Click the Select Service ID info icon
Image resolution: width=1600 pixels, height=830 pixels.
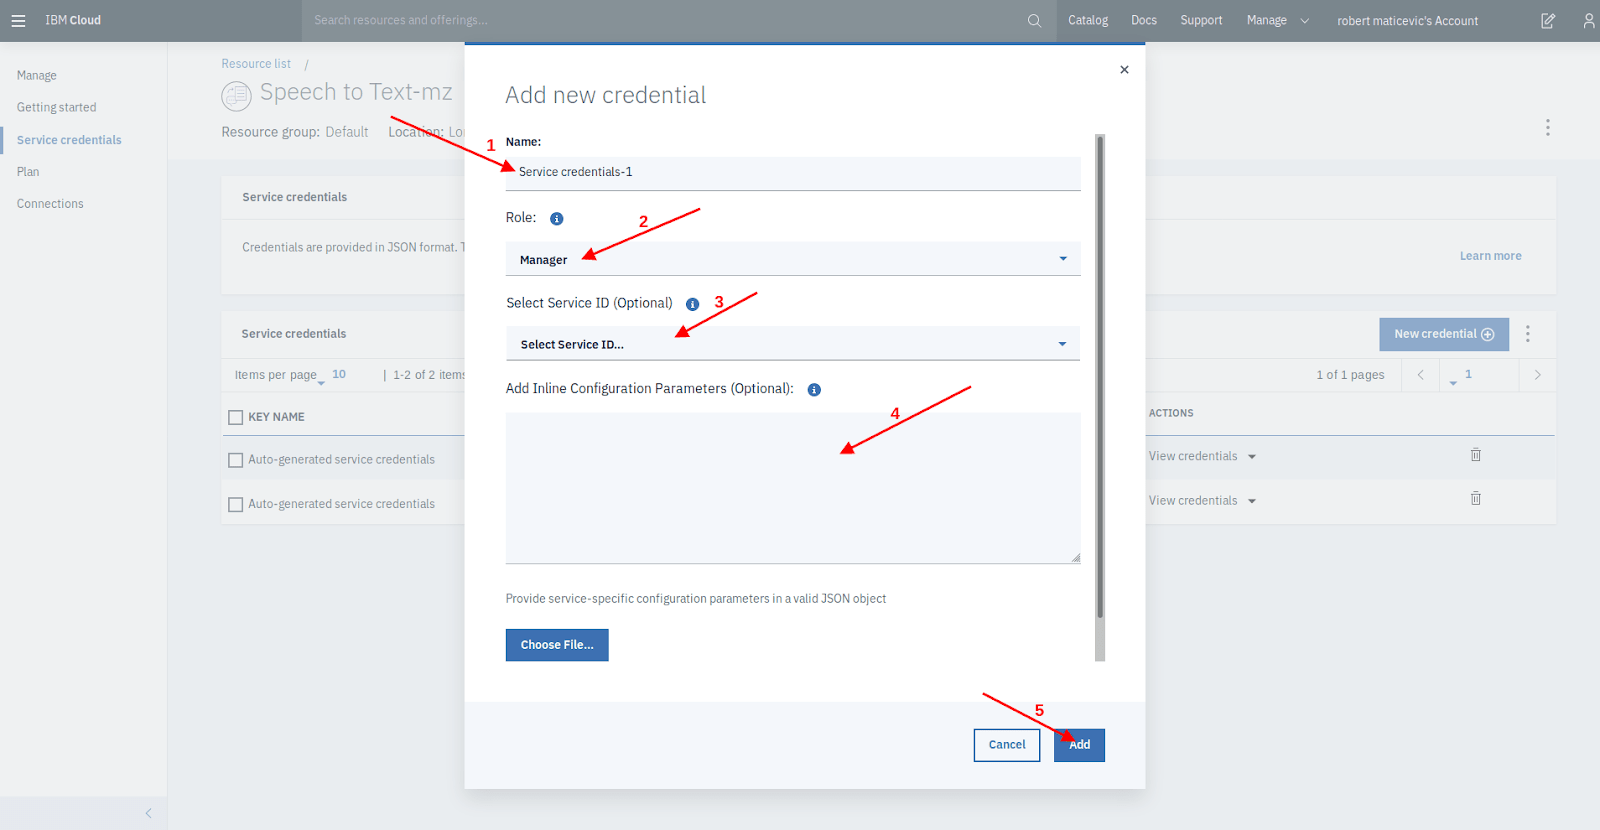point(692,304)
